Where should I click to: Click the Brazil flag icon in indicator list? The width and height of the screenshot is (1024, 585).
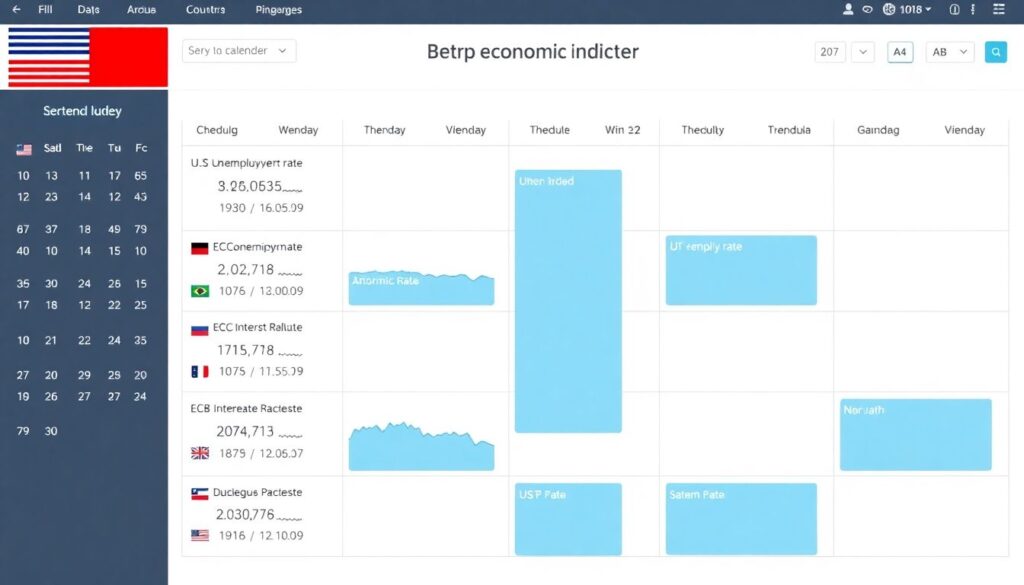point(200,291)
